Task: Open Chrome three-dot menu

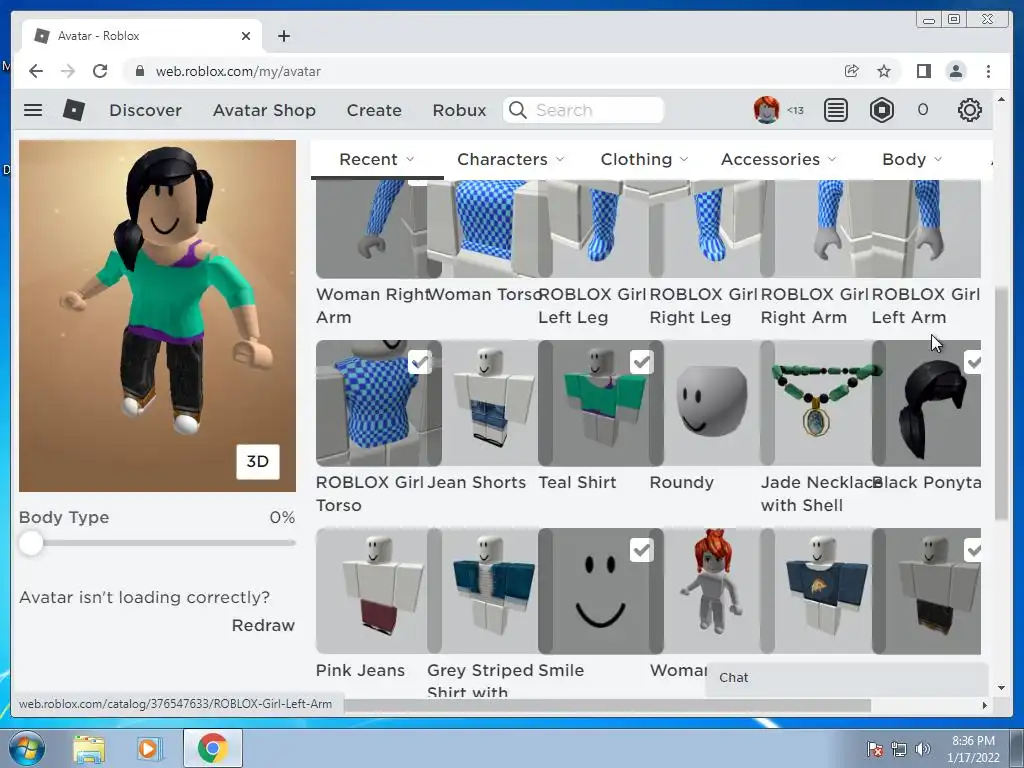Action: coord(988,71)
